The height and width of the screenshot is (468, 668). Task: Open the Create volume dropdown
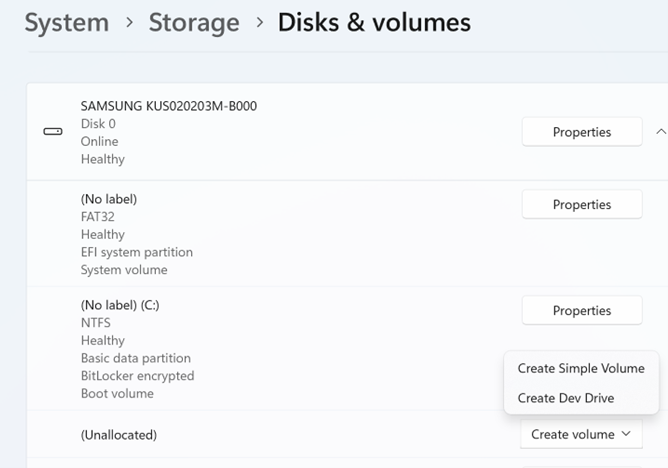pos(581,434)
